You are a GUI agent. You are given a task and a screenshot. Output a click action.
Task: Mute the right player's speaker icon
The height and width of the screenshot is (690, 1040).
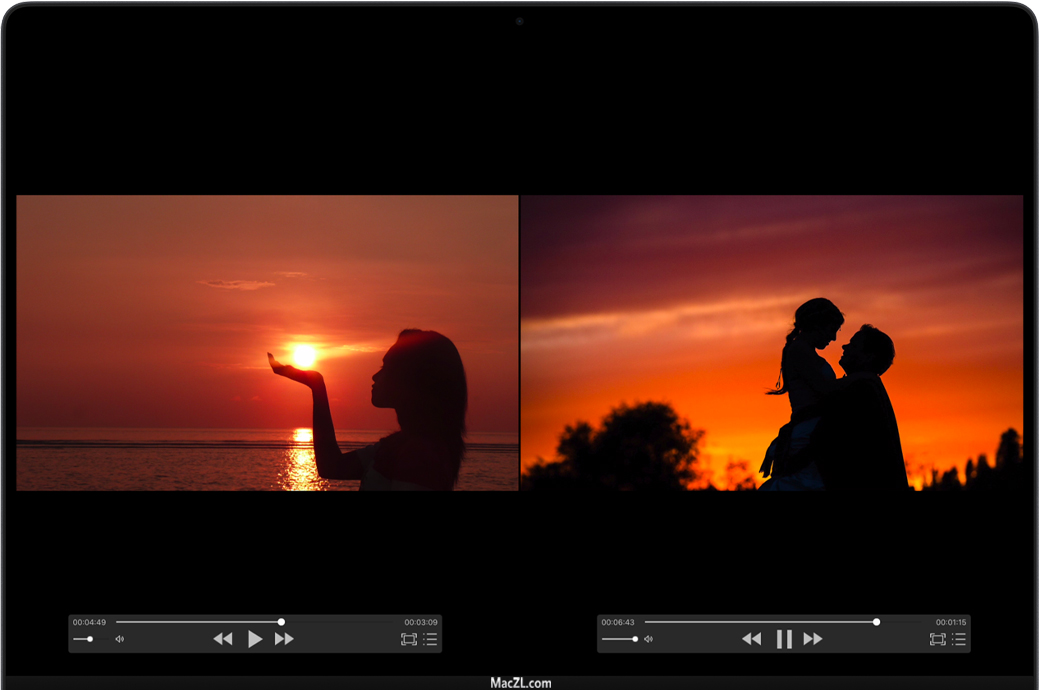(648, 639)
